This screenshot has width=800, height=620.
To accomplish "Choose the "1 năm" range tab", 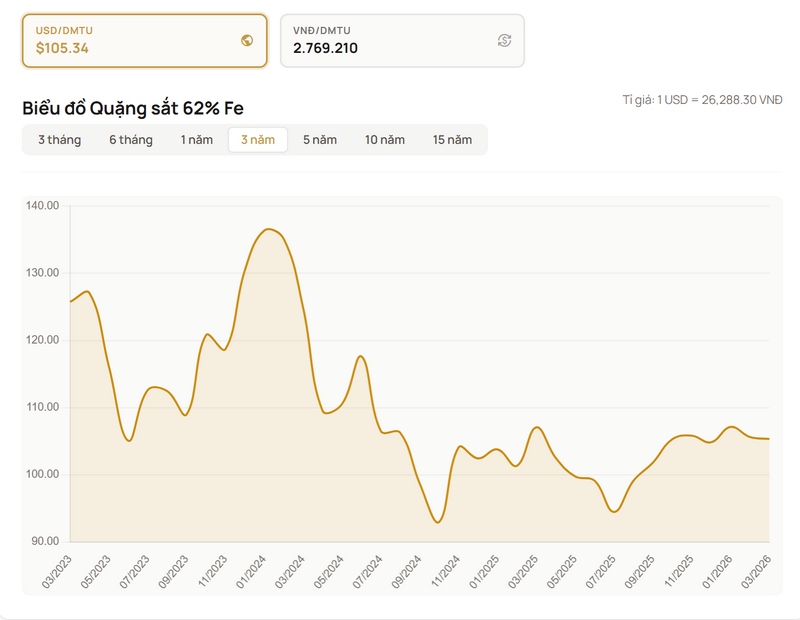I will 197,140.
